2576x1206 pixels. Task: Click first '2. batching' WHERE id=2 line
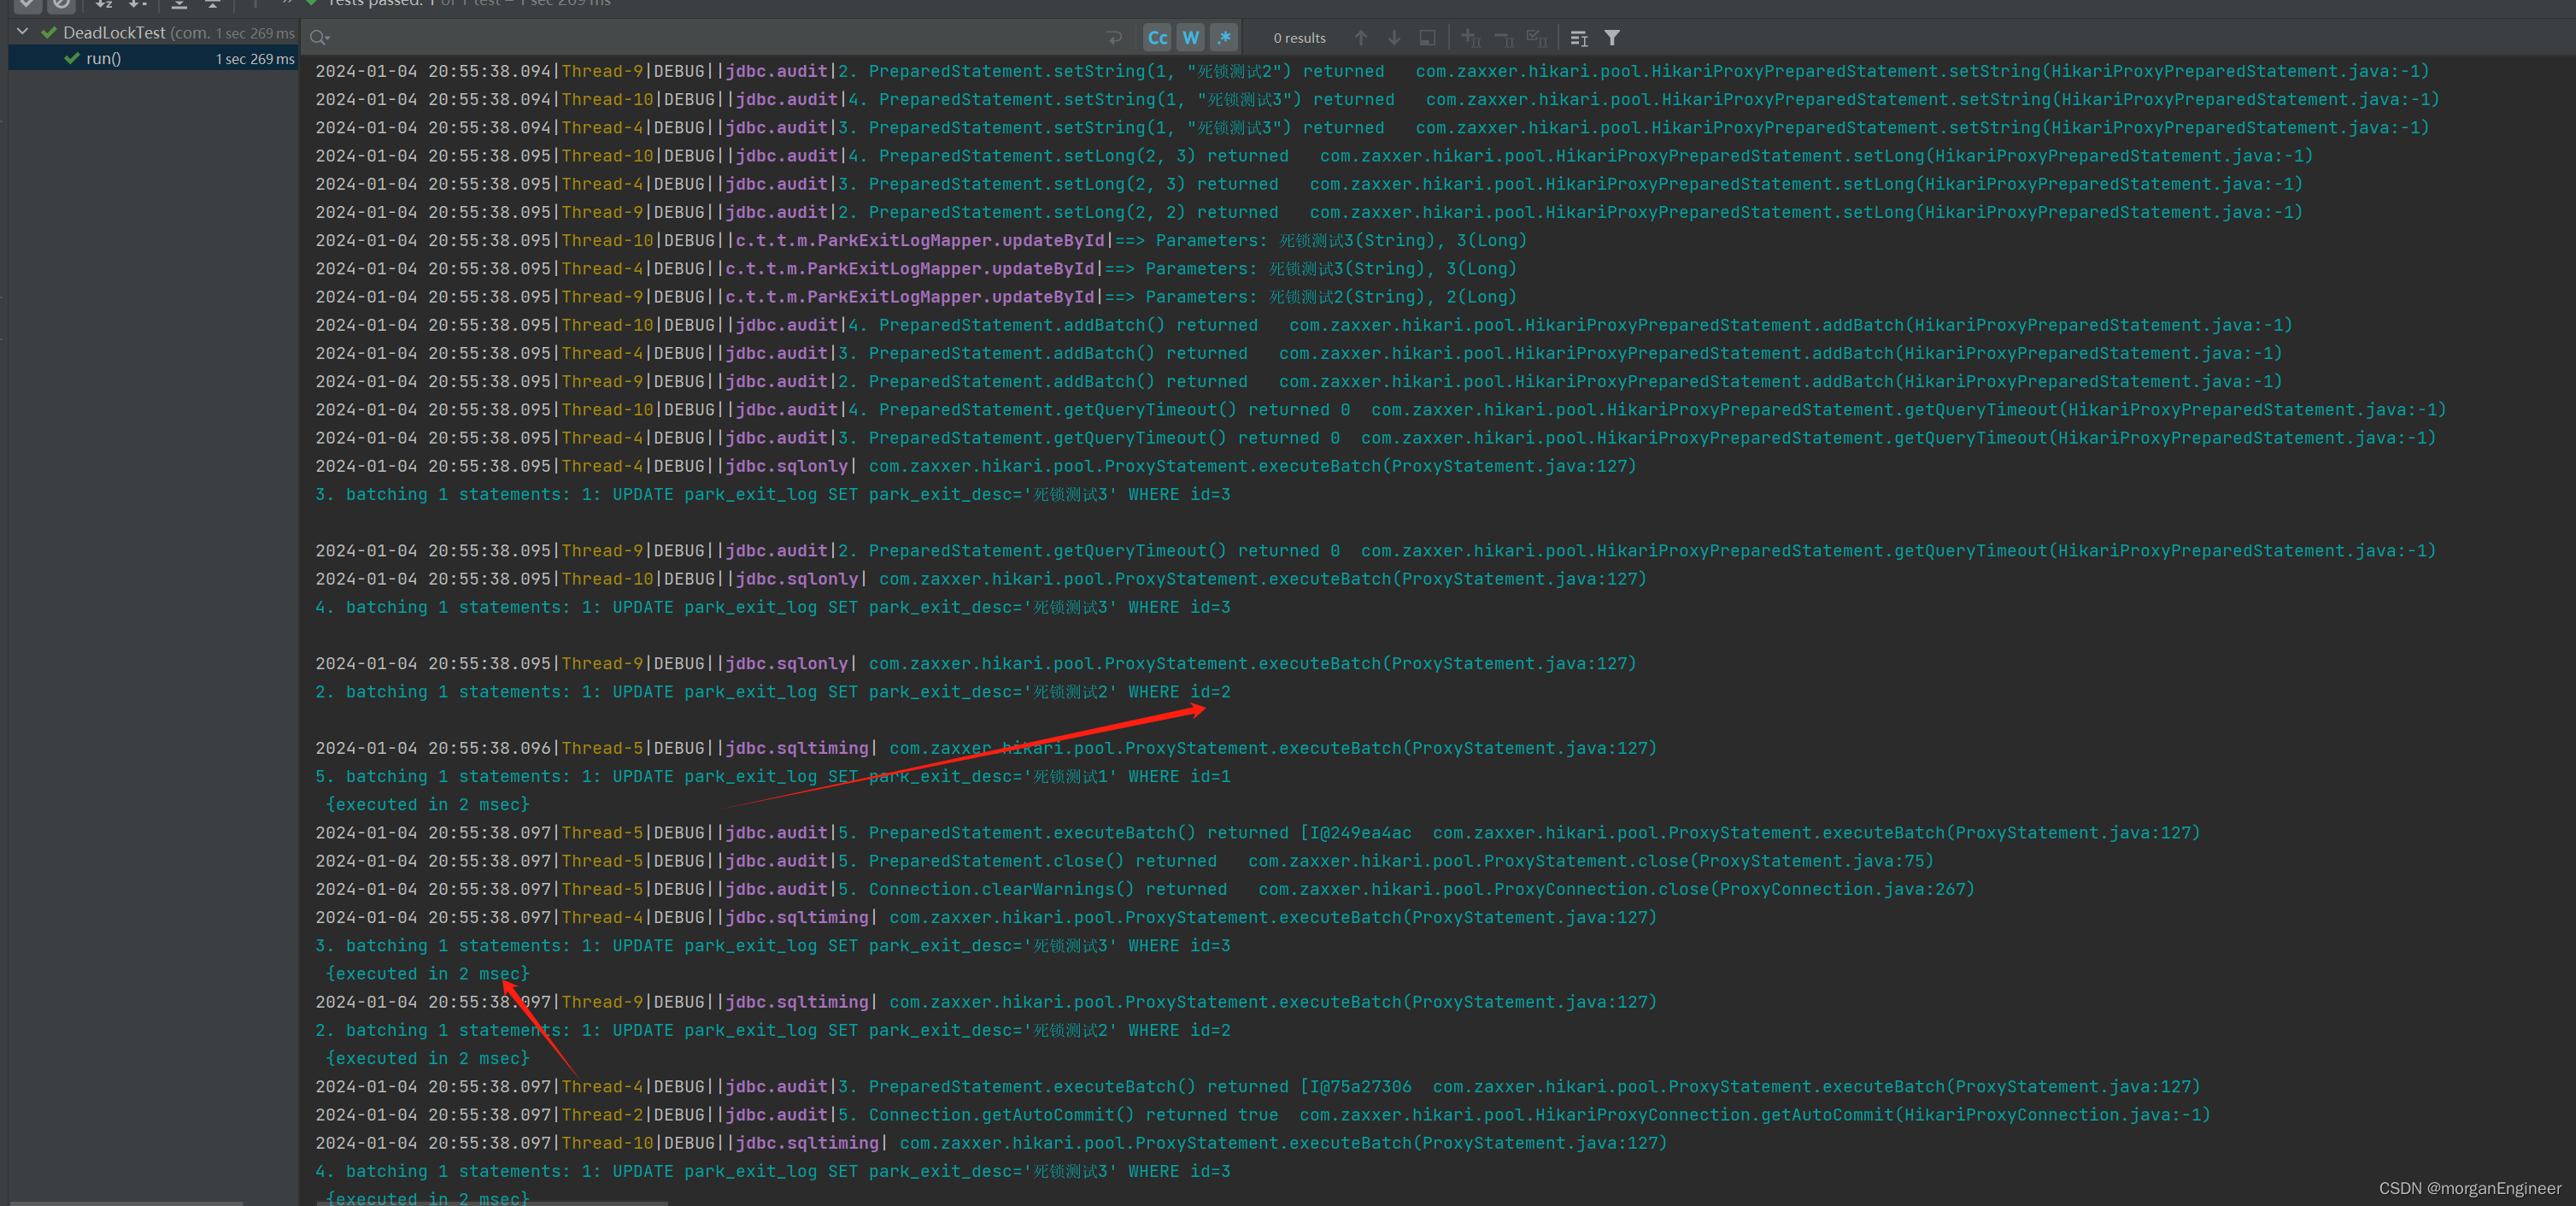pos(773,691)
